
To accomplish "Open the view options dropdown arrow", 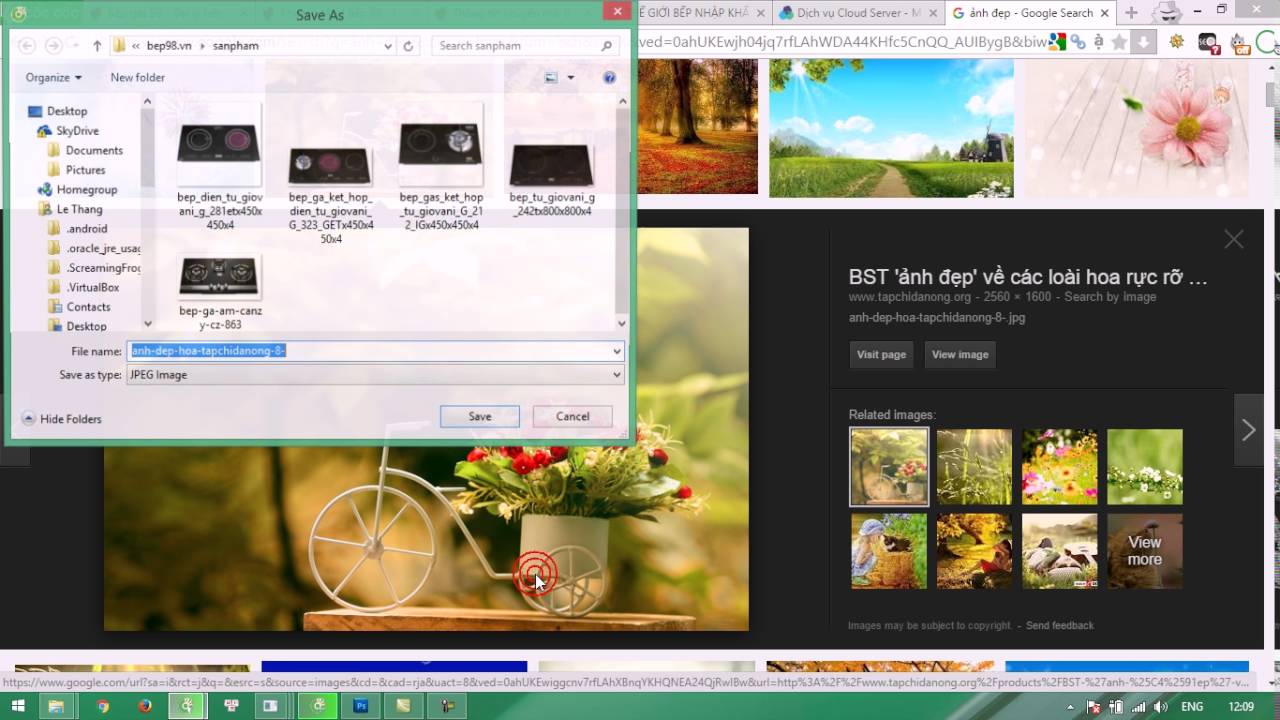I will [x=571, y=77].
